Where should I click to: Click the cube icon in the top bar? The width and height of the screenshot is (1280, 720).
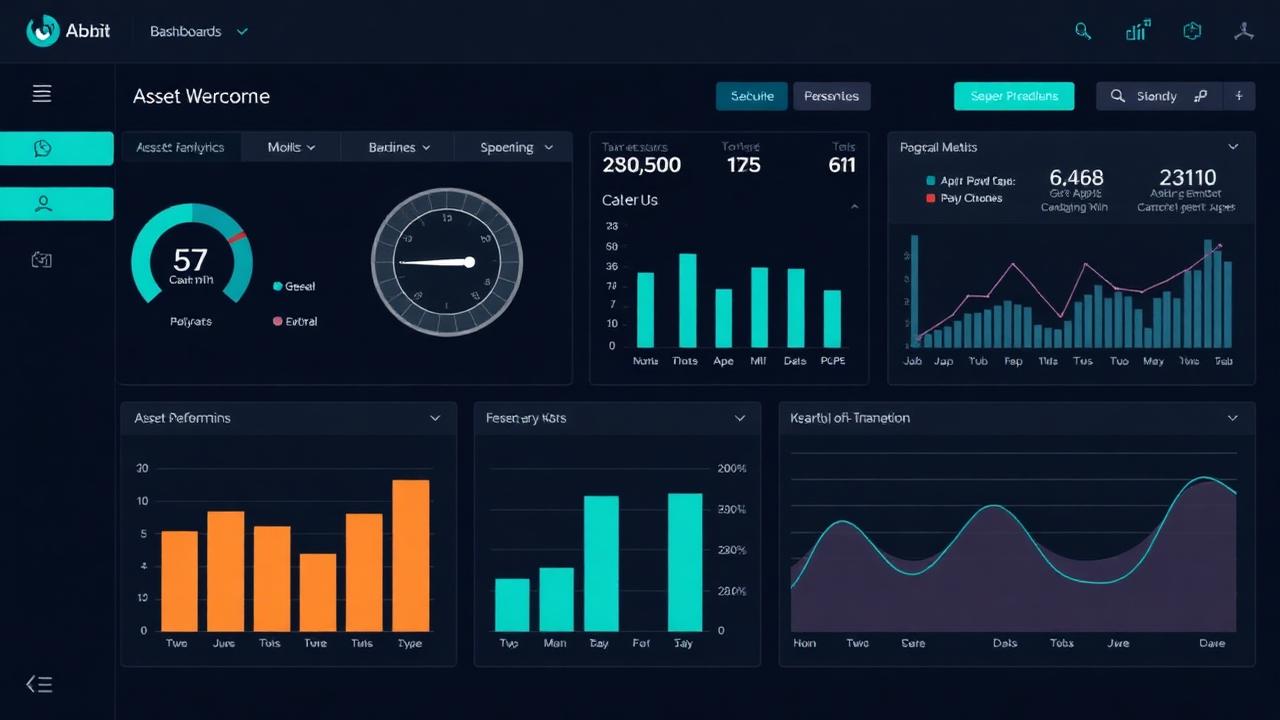click(1192, 31)
